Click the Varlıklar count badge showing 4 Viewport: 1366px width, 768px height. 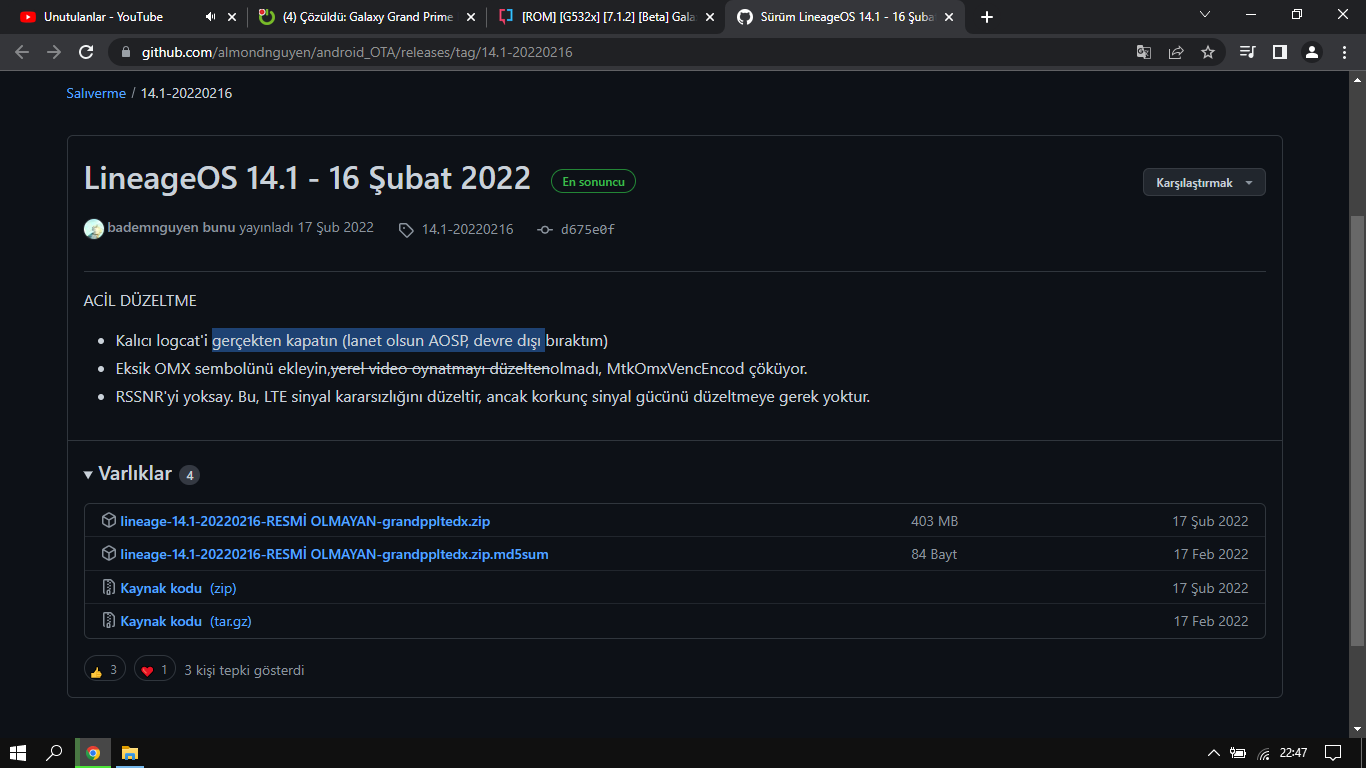[x=189, y=475]
